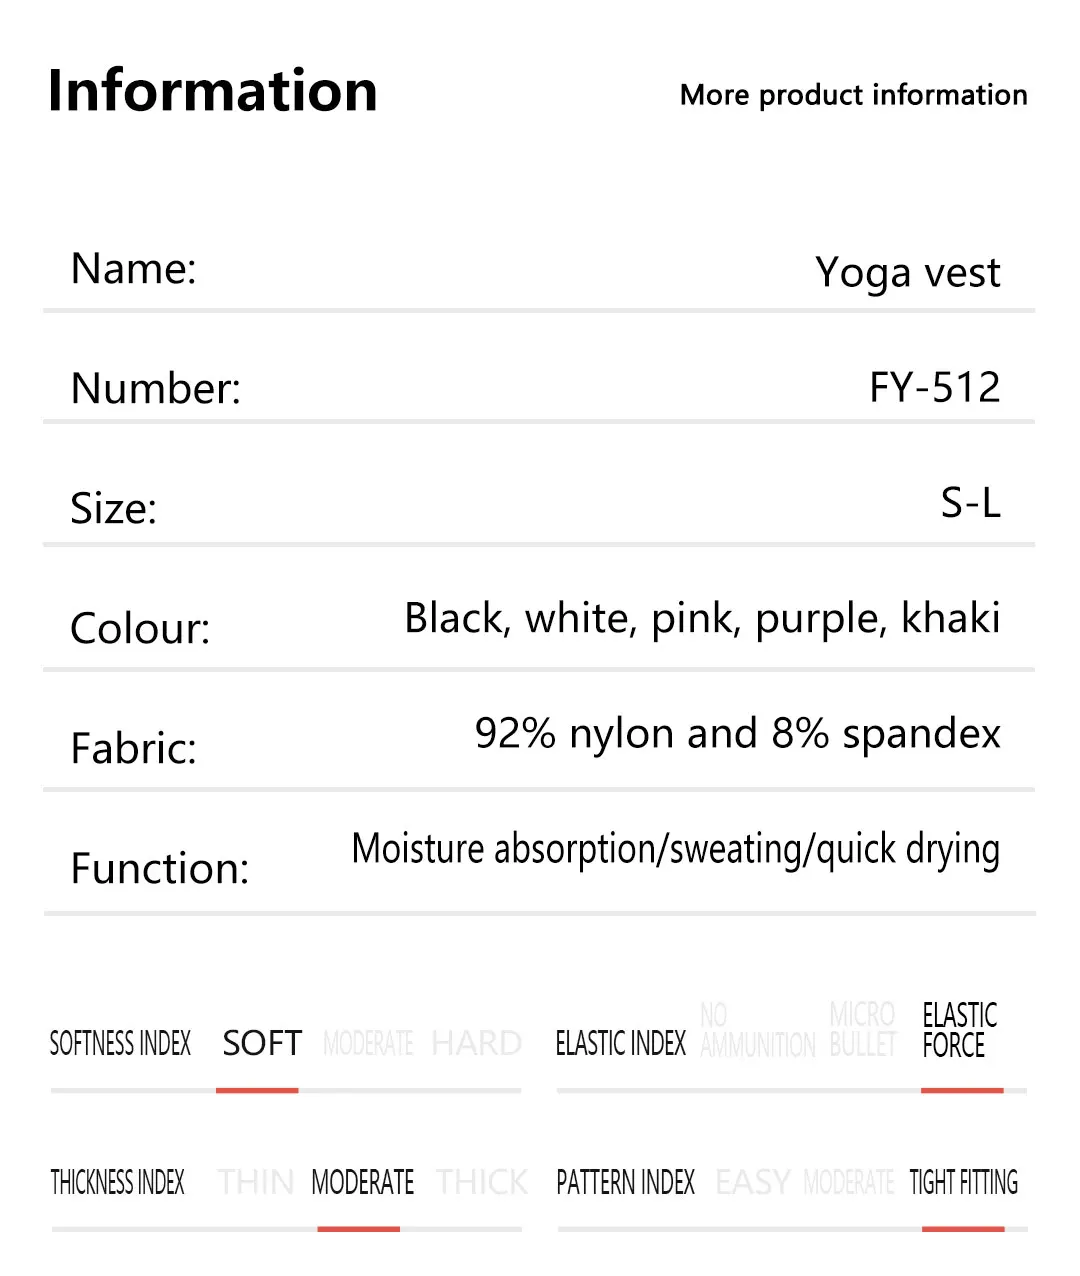Select THICK in thickness index
The width and height of the screenshot is (1080, 1276).
coord(481,1182)
